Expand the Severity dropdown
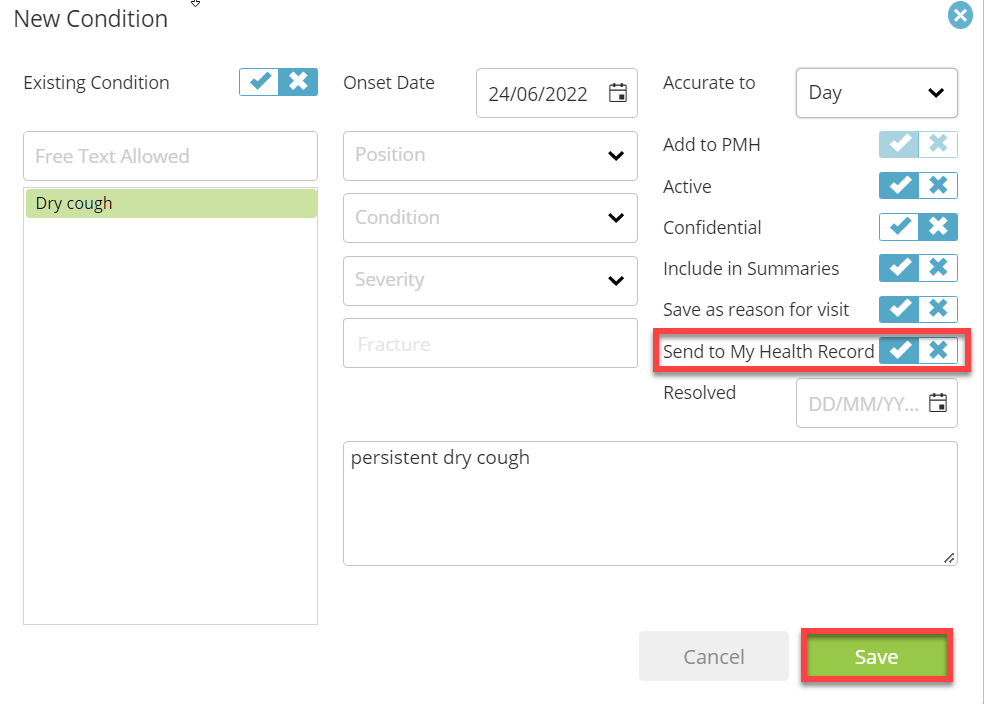 (x=490, y=280)
